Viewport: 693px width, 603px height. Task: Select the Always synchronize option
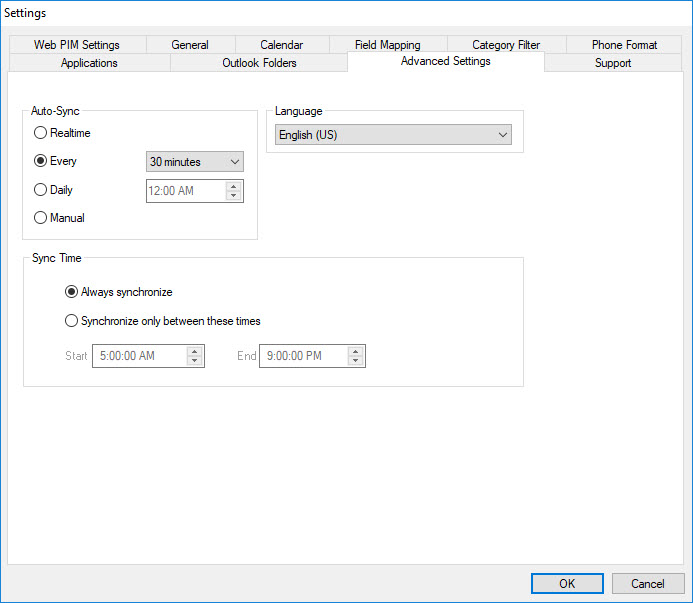[x=71, y=292]
